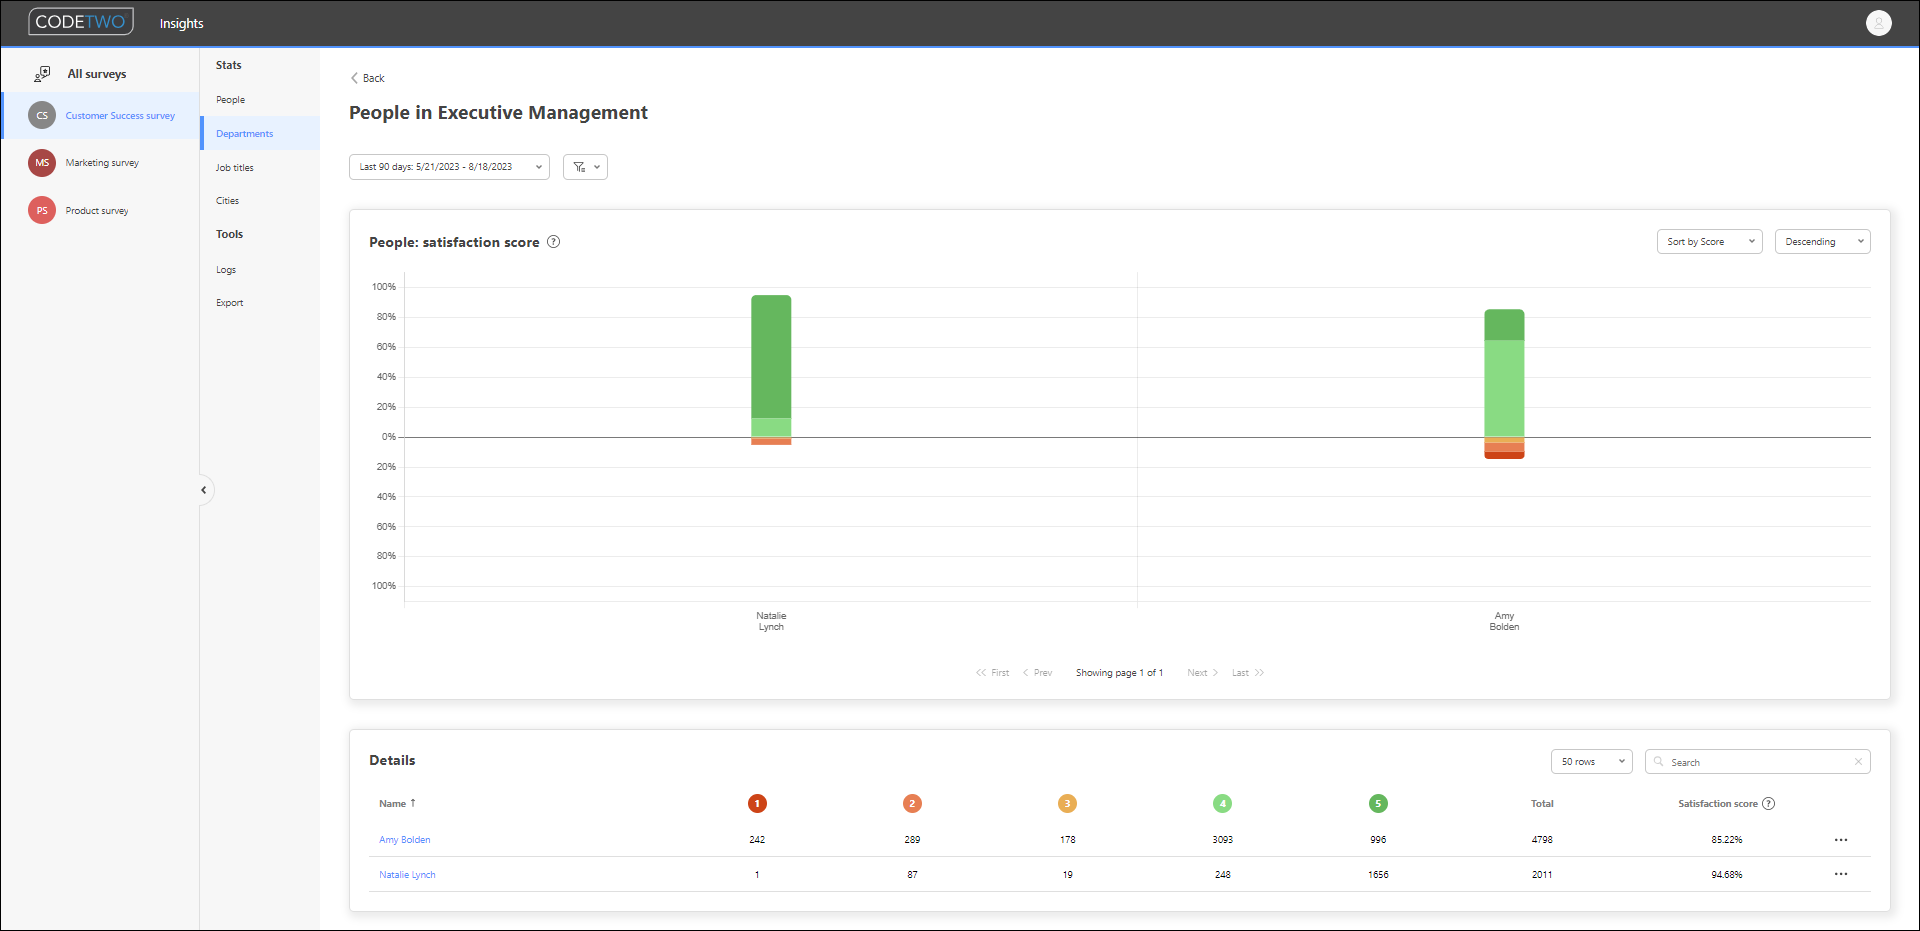
Task: Open Export under Tools
Action: [229, 303]
